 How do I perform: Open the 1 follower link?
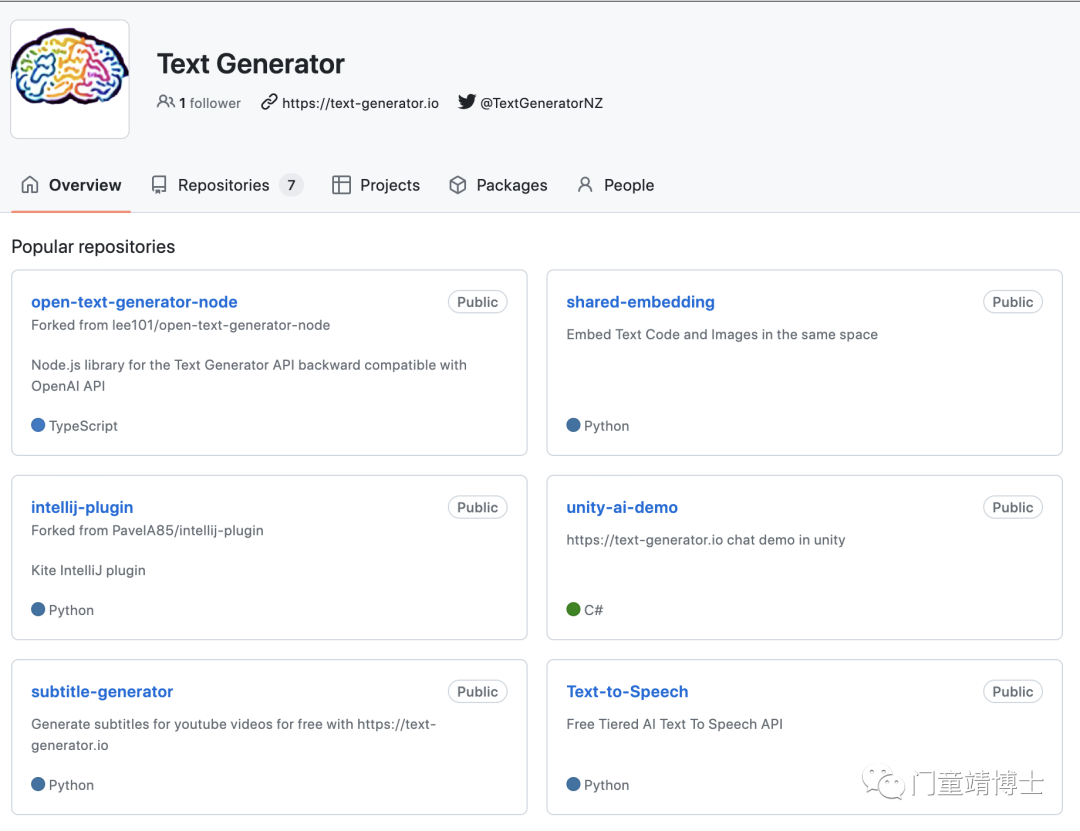[199, 103]
